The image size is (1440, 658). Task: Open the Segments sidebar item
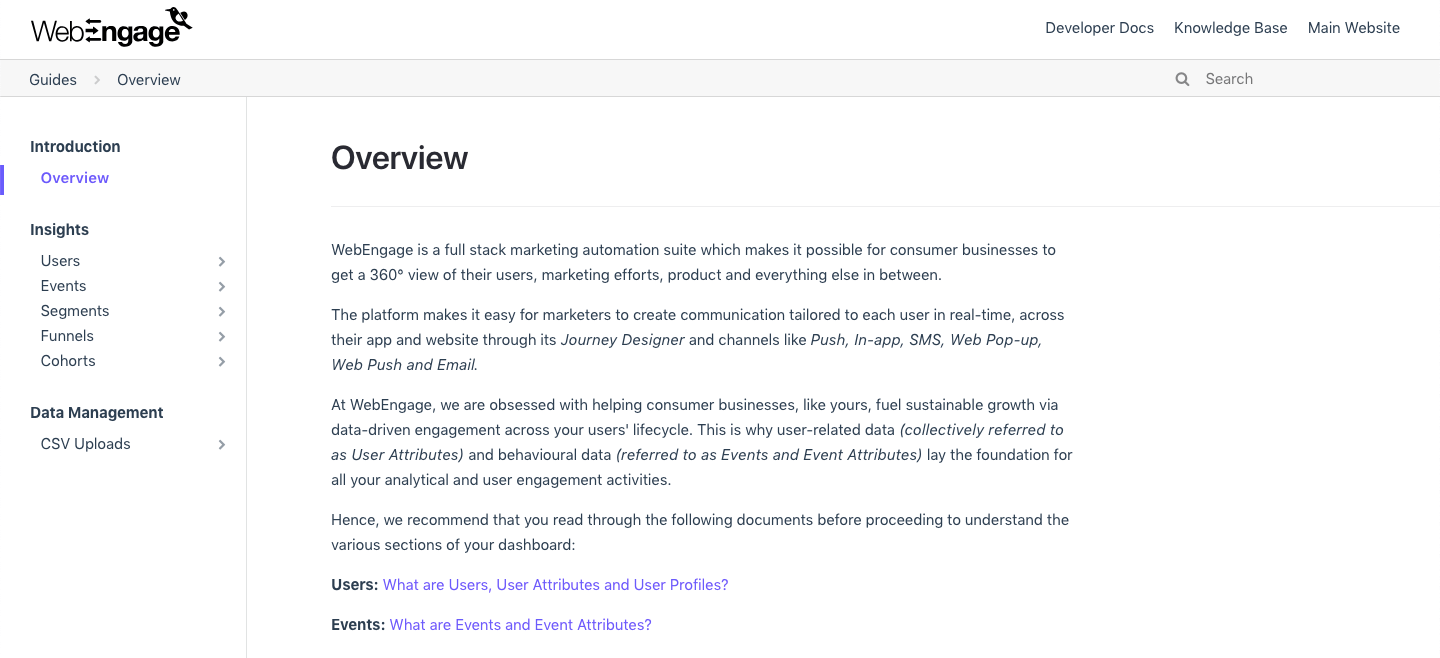click(75, 311)
